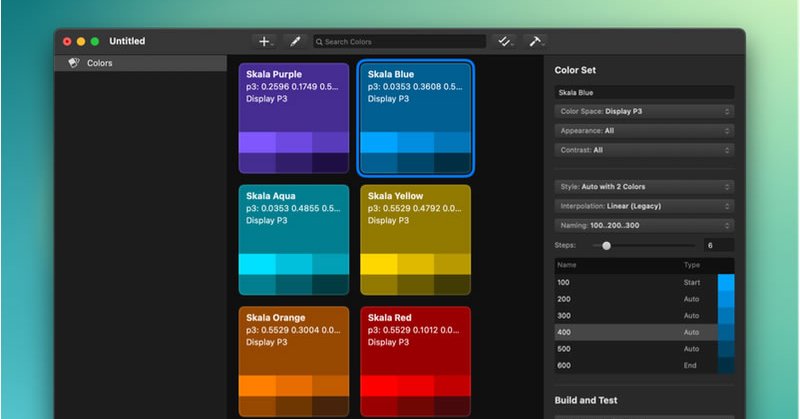The image size is (800, 419).
Task: Open the Naming 100..200..300 dropdown
Action: click(644, 225)
